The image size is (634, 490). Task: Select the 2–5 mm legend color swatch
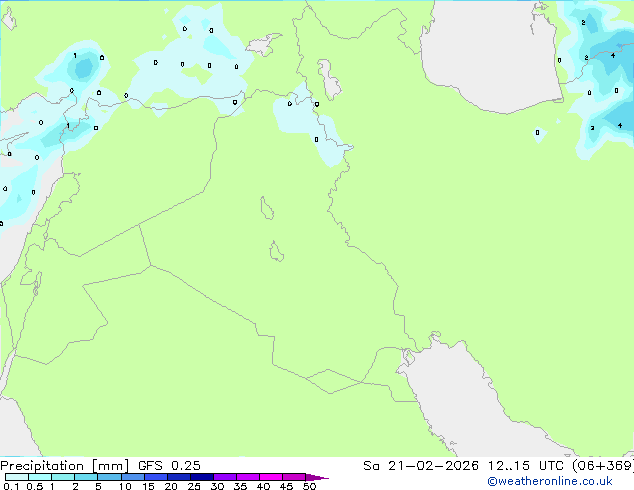tap(86, 477)
